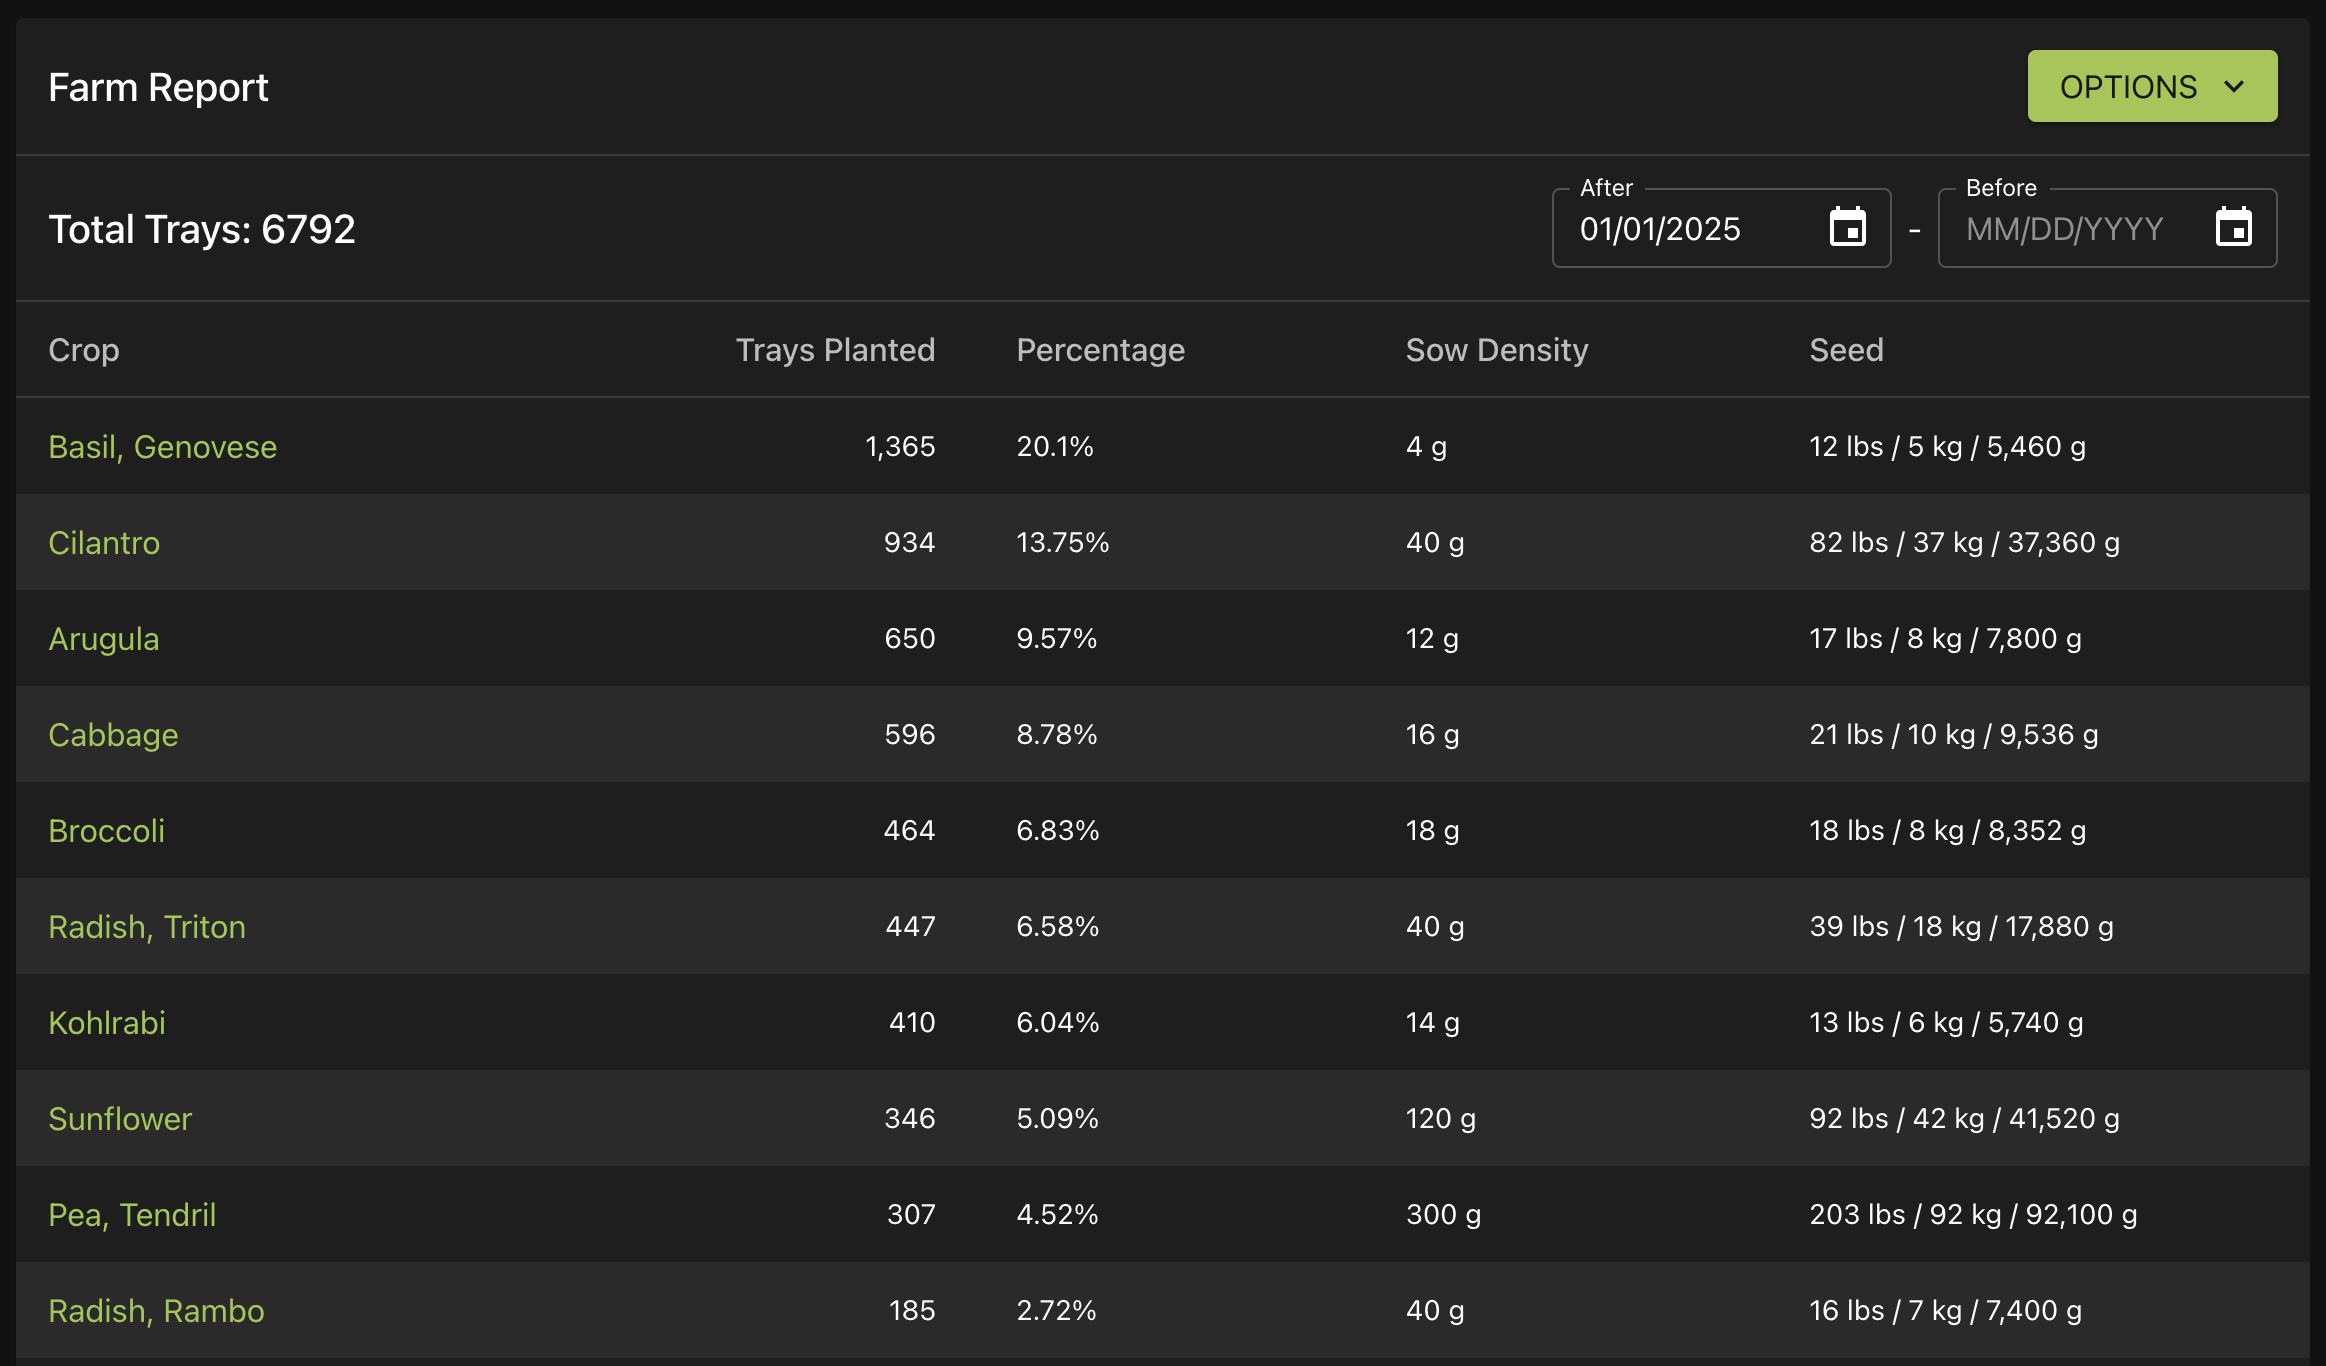
Task: Select the Arugula crop link
Action: coord(104,638)
